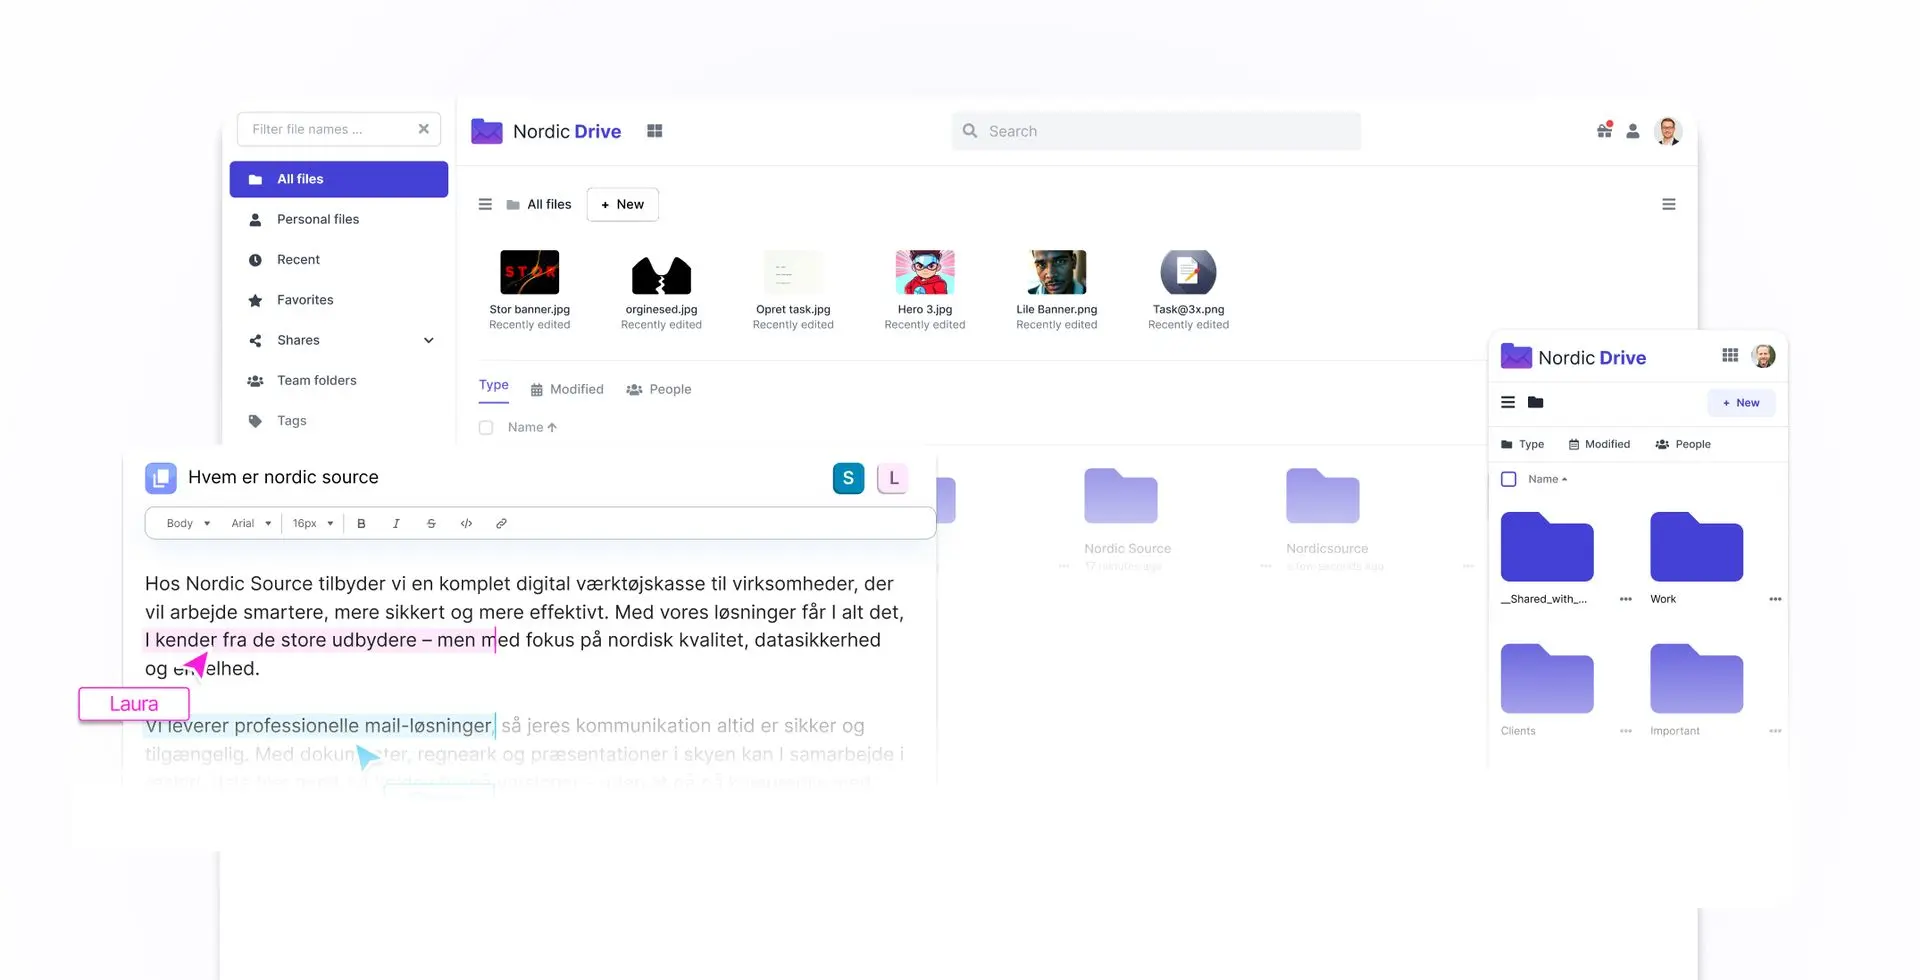Image resolution: width=1920 pixels, height=980 pixels.
Task: Open Task@3x.png thumbnail
Action: click(1188, 272)
